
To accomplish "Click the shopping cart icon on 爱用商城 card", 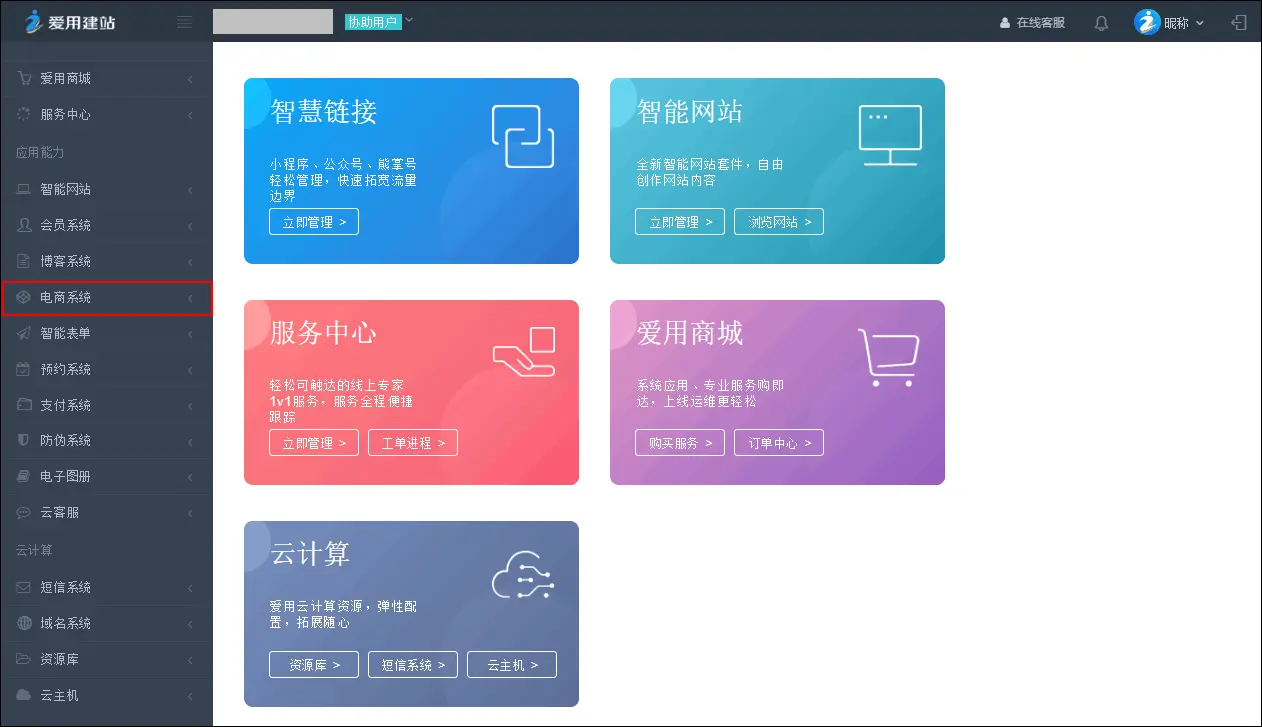I will click(x=888, y=357).
